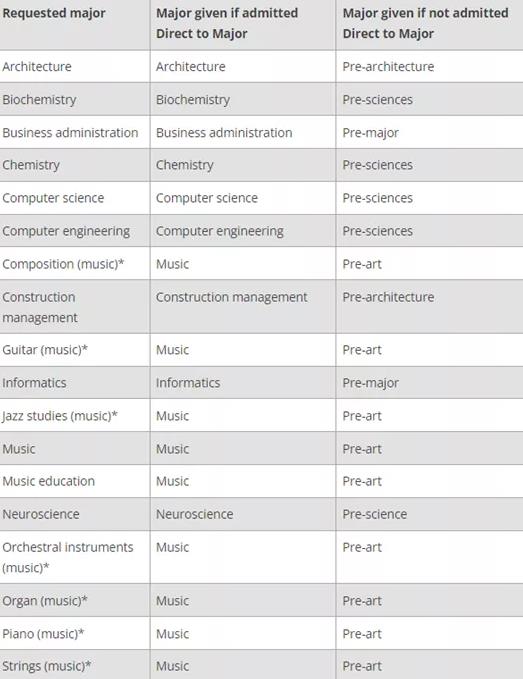Click Construction management in the middle column

point(232,297)
